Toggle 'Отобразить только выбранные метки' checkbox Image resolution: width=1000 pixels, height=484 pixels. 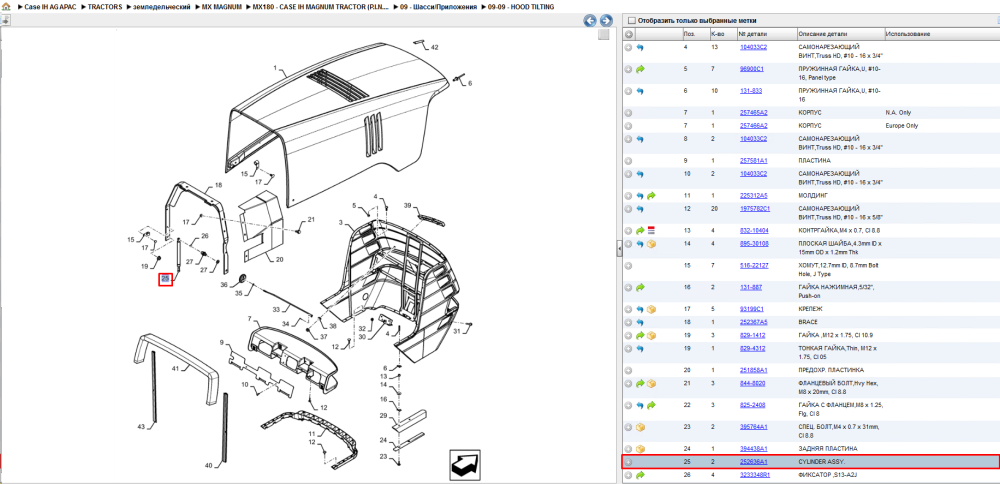(632, 20)
